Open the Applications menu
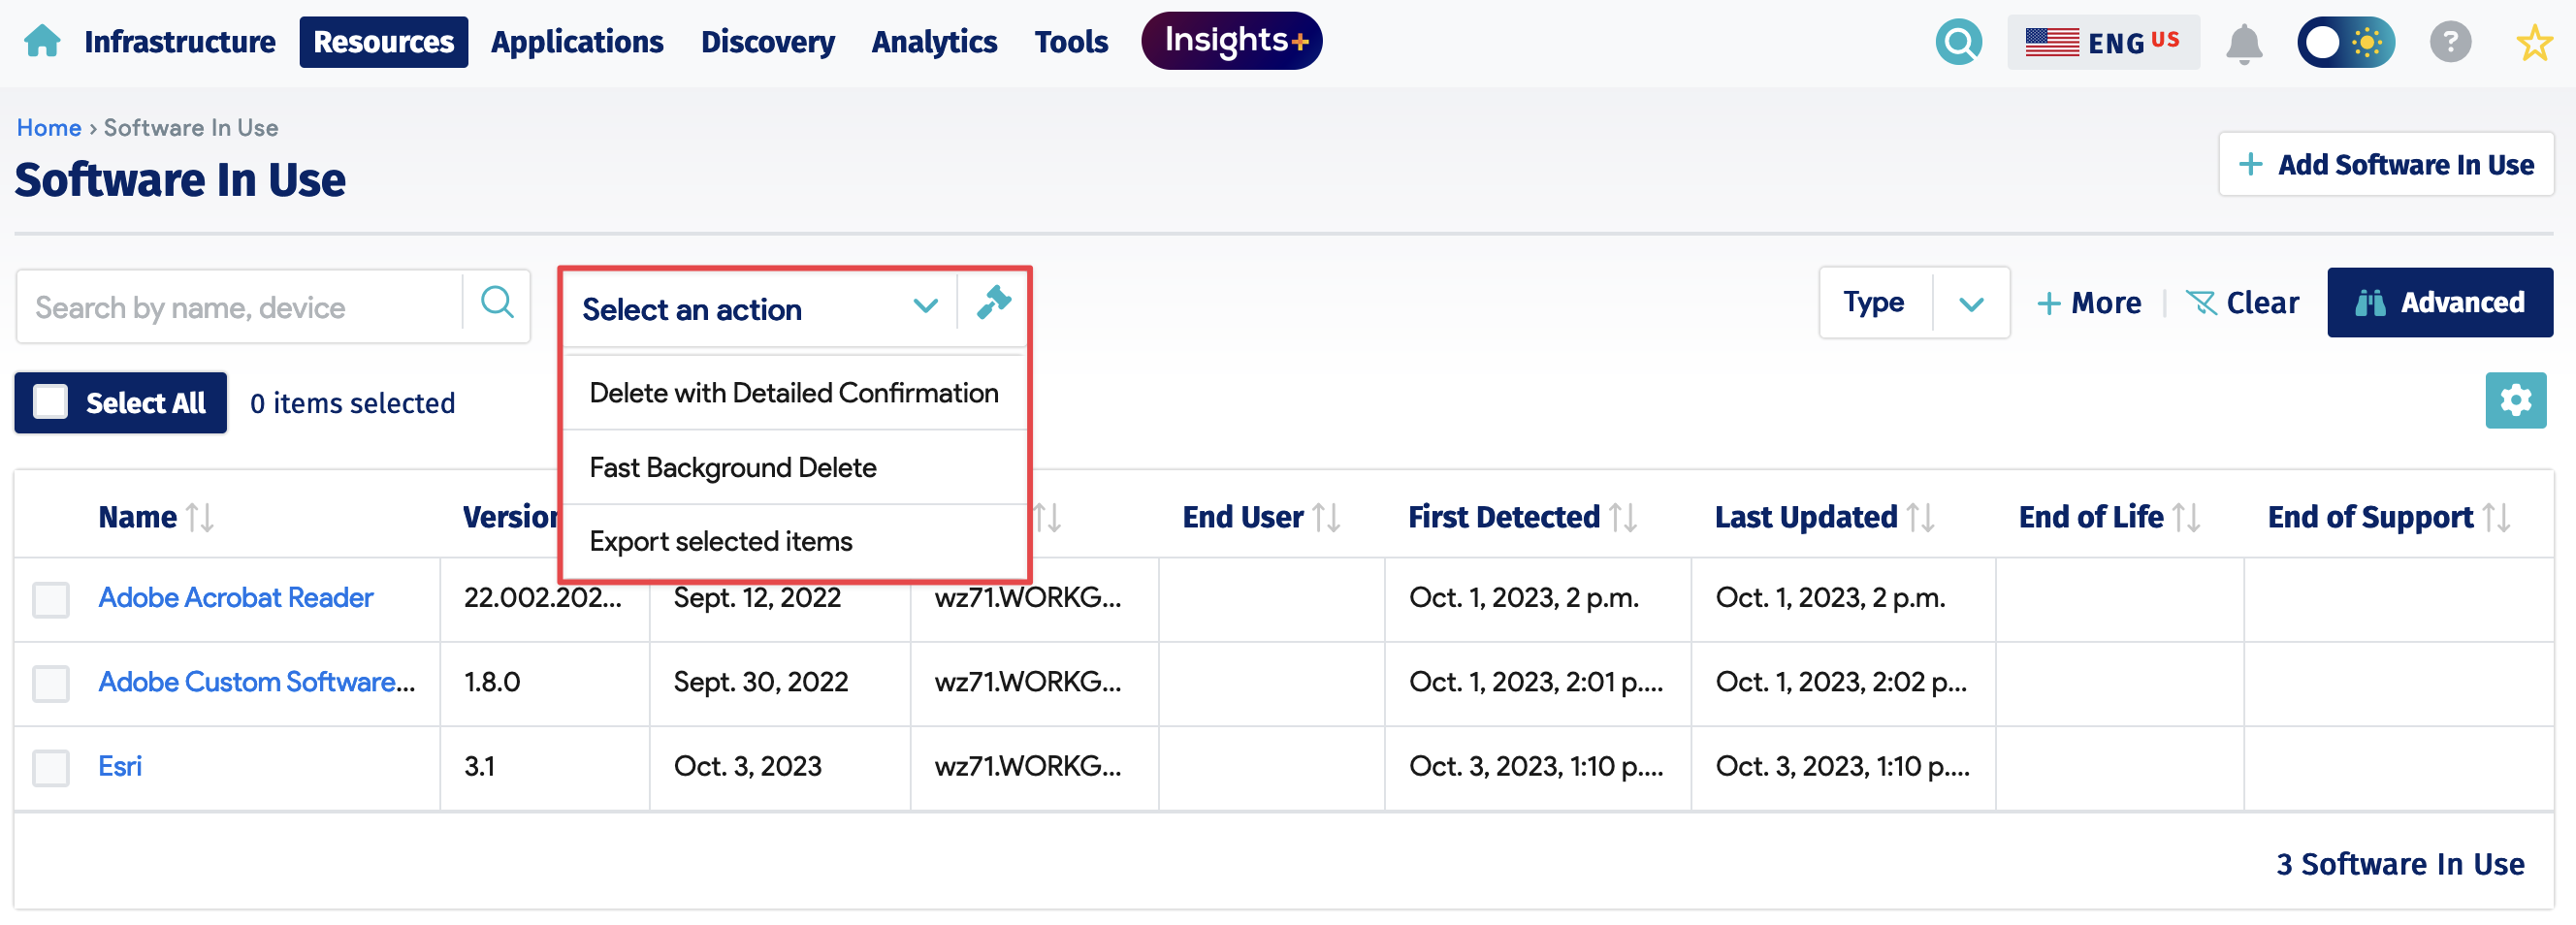 pyautogui.click(x=577, y=42)
